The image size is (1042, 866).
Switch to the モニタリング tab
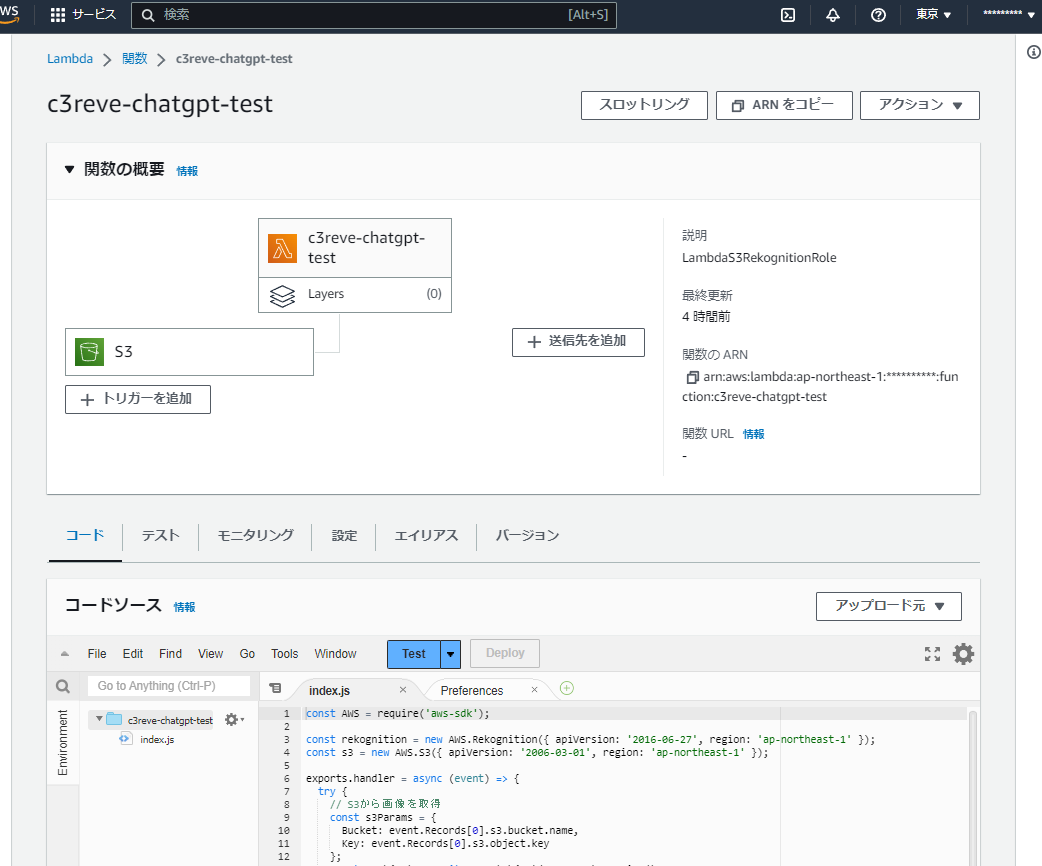255,536
